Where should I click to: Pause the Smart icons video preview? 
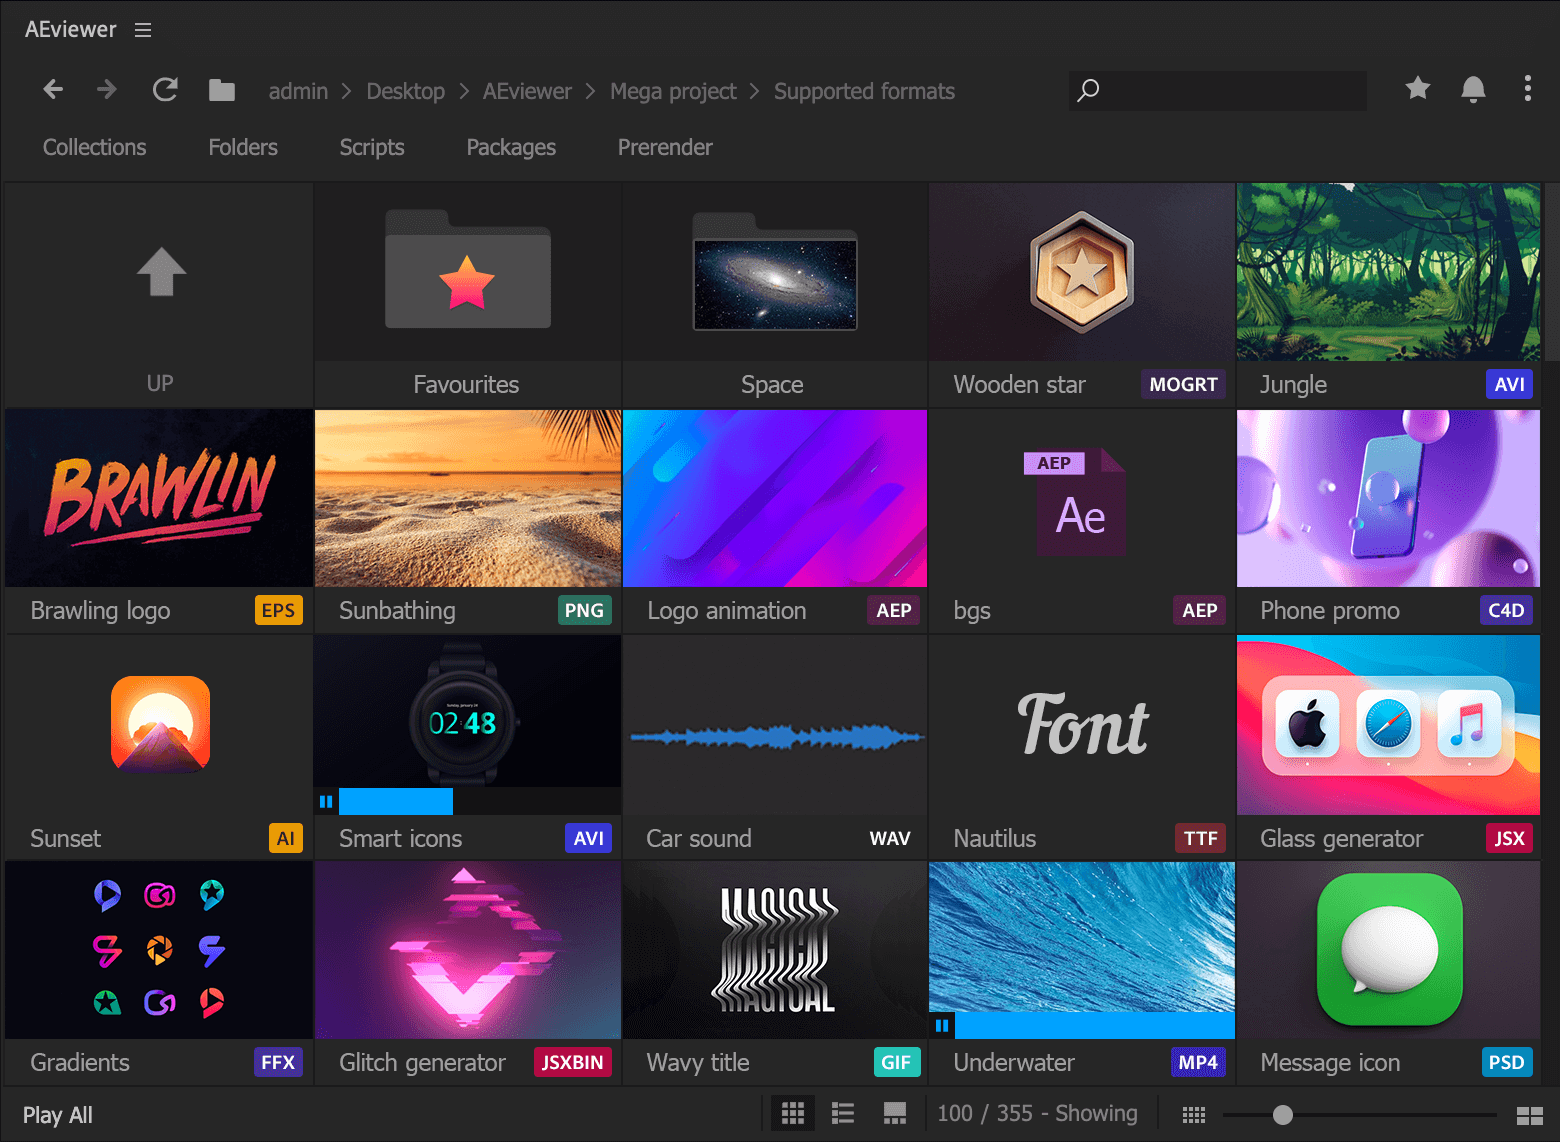[326, 802]
